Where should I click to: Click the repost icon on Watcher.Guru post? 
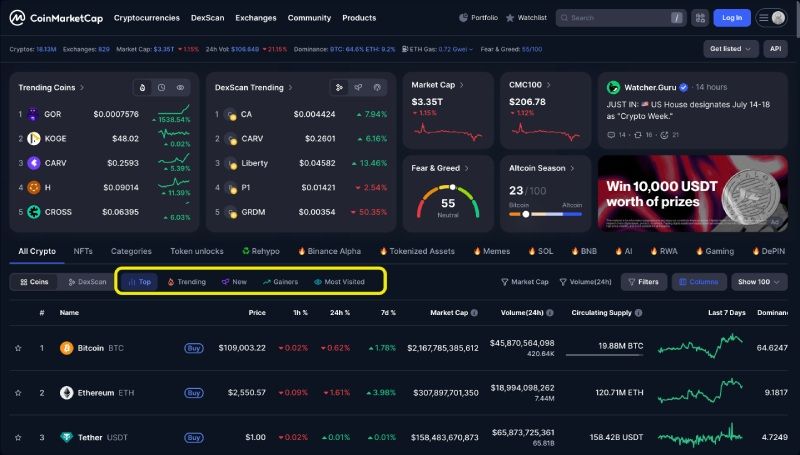click(638, 135)
